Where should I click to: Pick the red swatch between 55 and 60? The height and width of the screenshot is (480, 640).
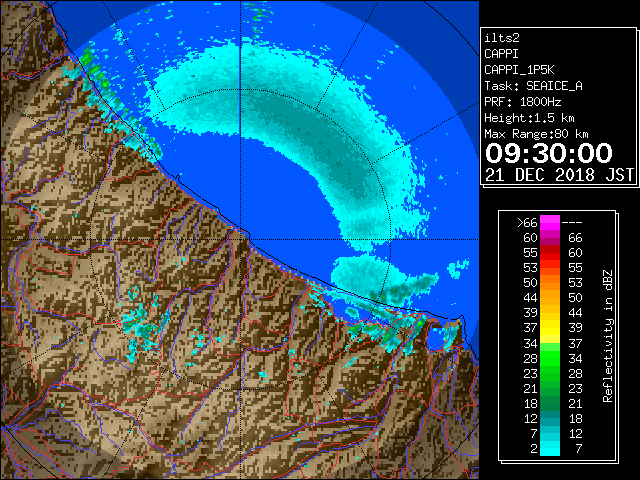coord(550,253)
